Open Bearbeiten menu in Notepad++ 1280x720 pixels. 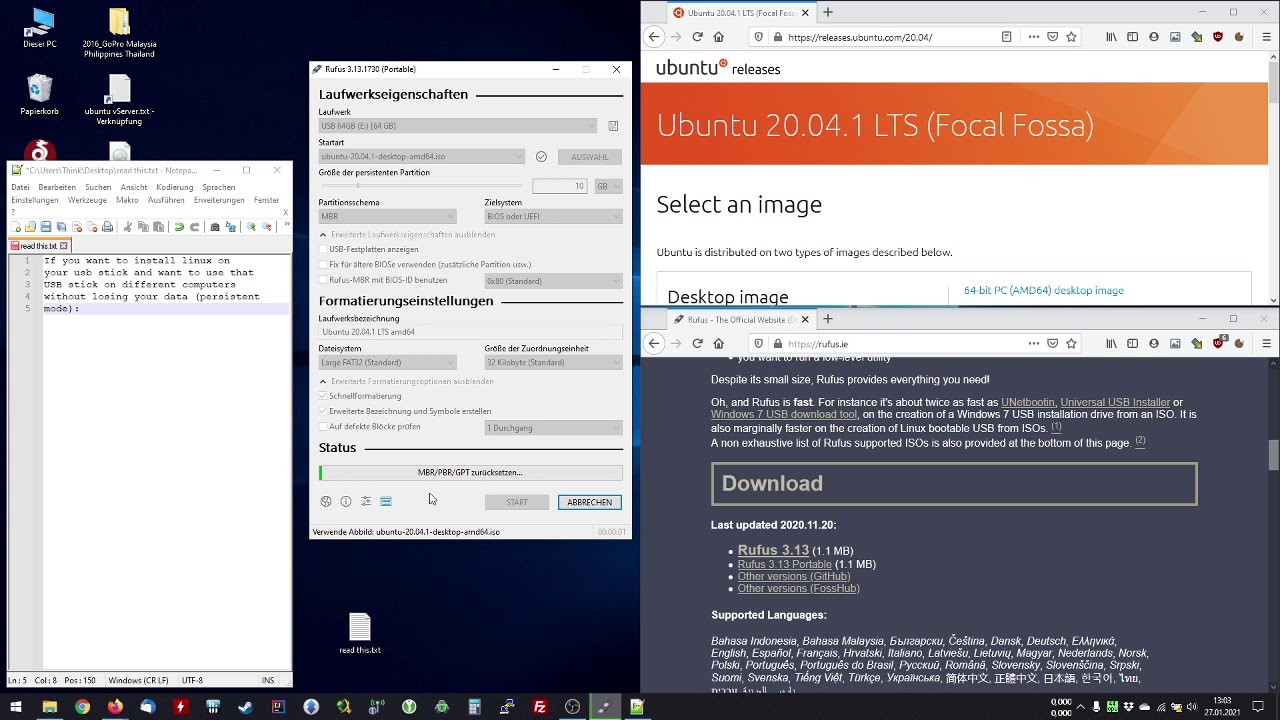click(57, 187)
